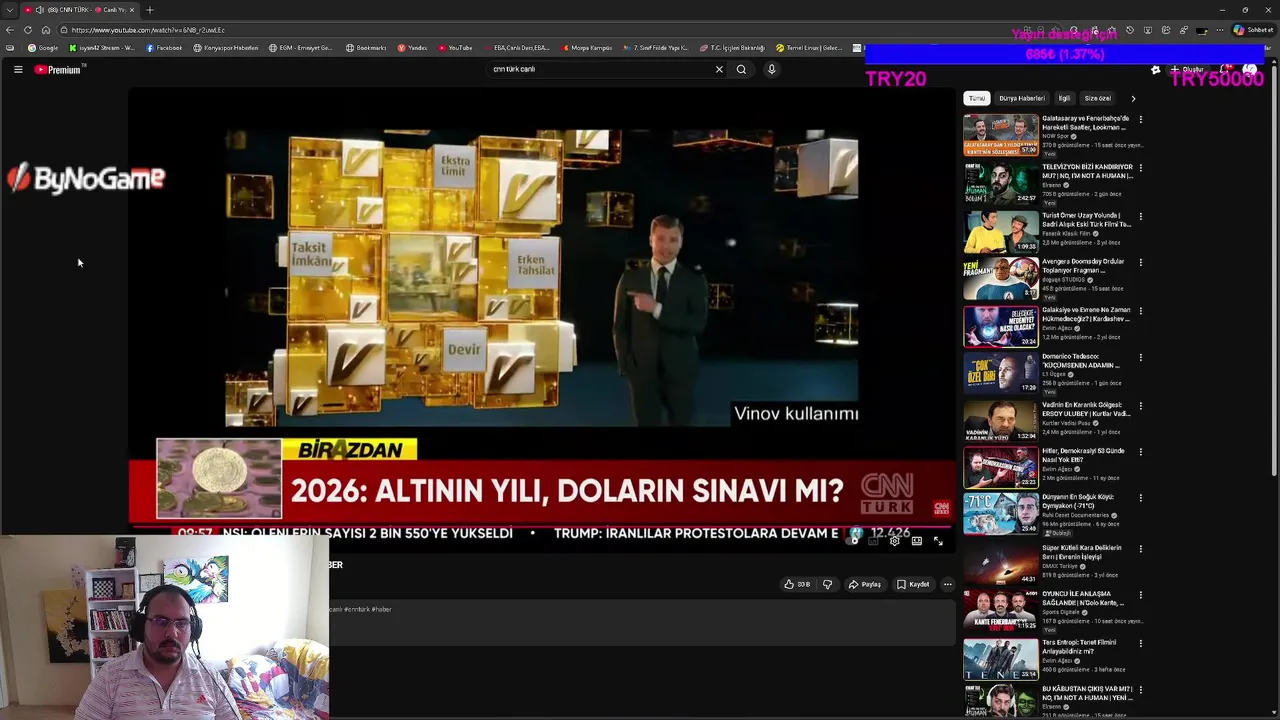Image resolution: width=1280 pixels, height=720 pixels.
Task: Open a new browser tab
Action: tap(150, 10)
